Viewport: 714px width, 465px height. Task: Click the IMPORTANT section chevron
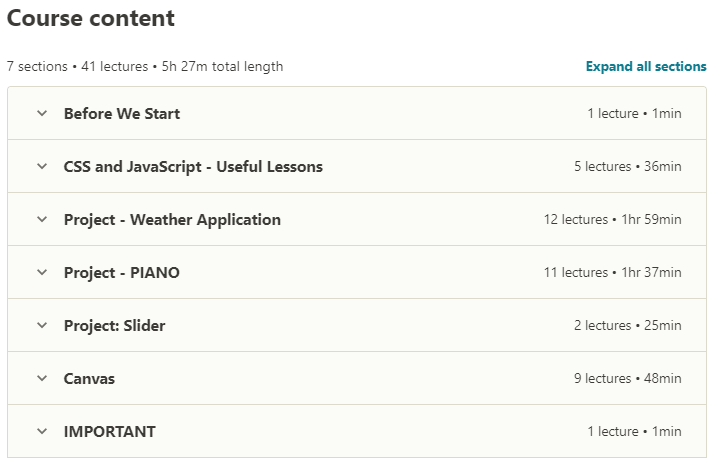[x=42, y=432]
